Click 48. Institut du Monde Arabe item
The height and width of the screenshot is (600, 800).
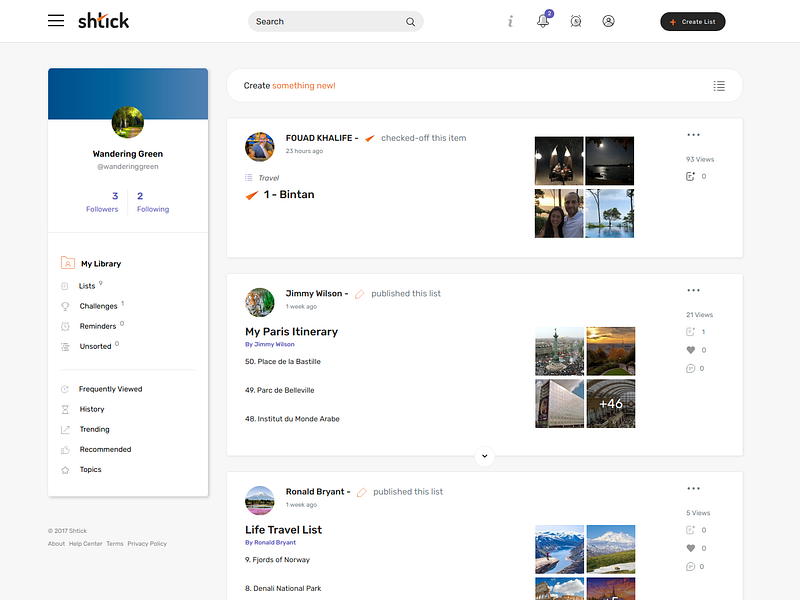[x=292, y=419]
